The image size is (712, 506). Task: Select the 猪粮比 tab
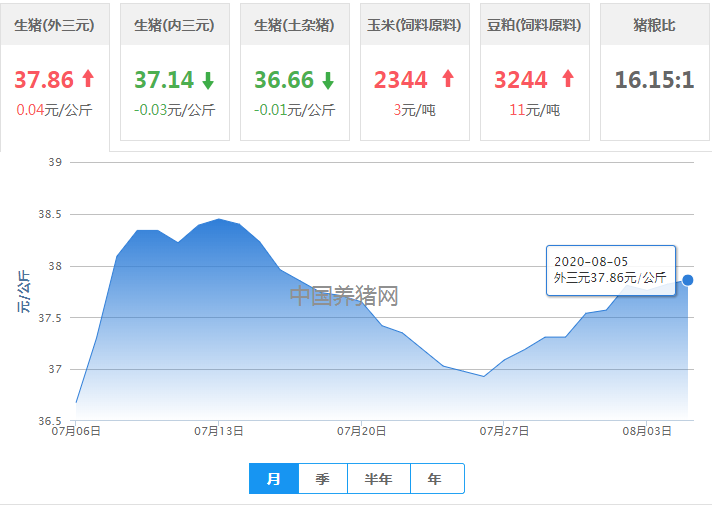coord(654,25)
